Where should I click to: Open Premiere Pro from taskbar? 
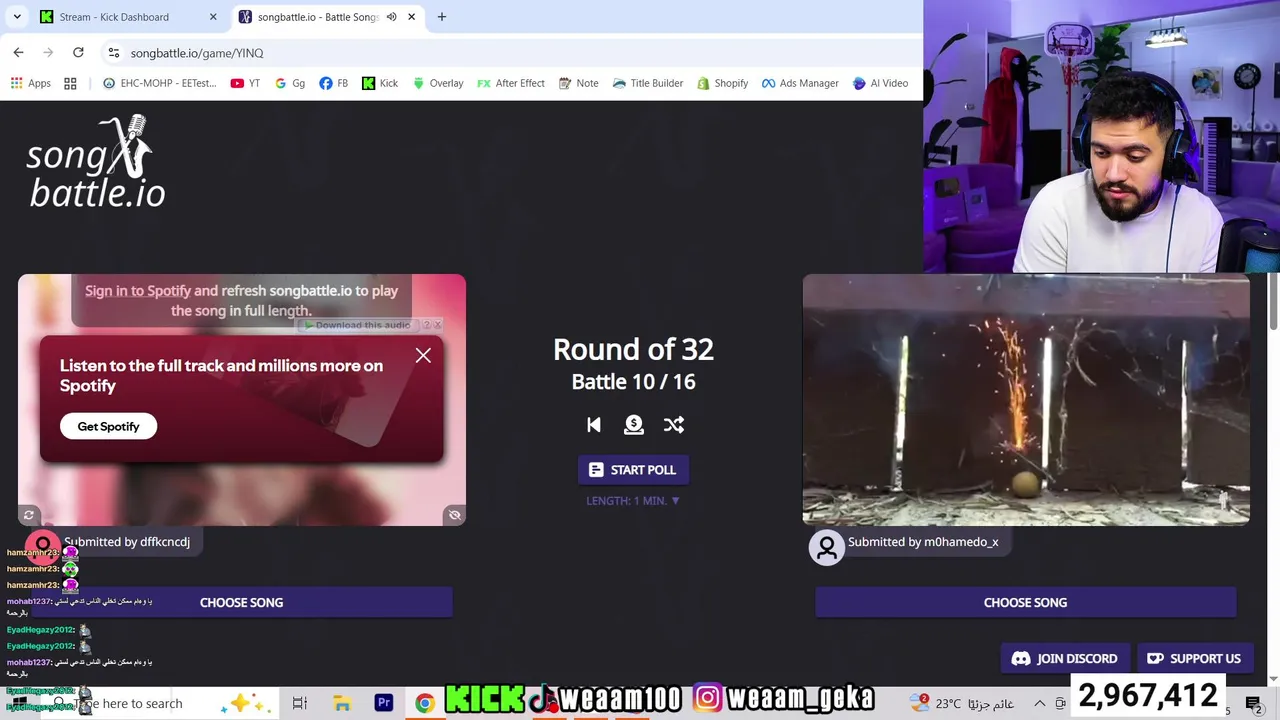[384, 703]
